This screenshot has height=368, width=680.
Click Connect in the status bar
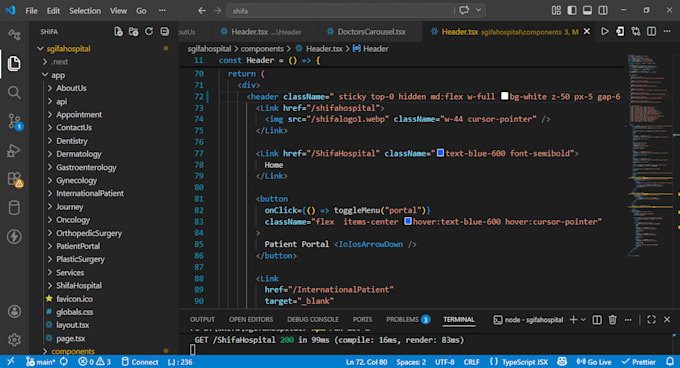pos(140,362)
